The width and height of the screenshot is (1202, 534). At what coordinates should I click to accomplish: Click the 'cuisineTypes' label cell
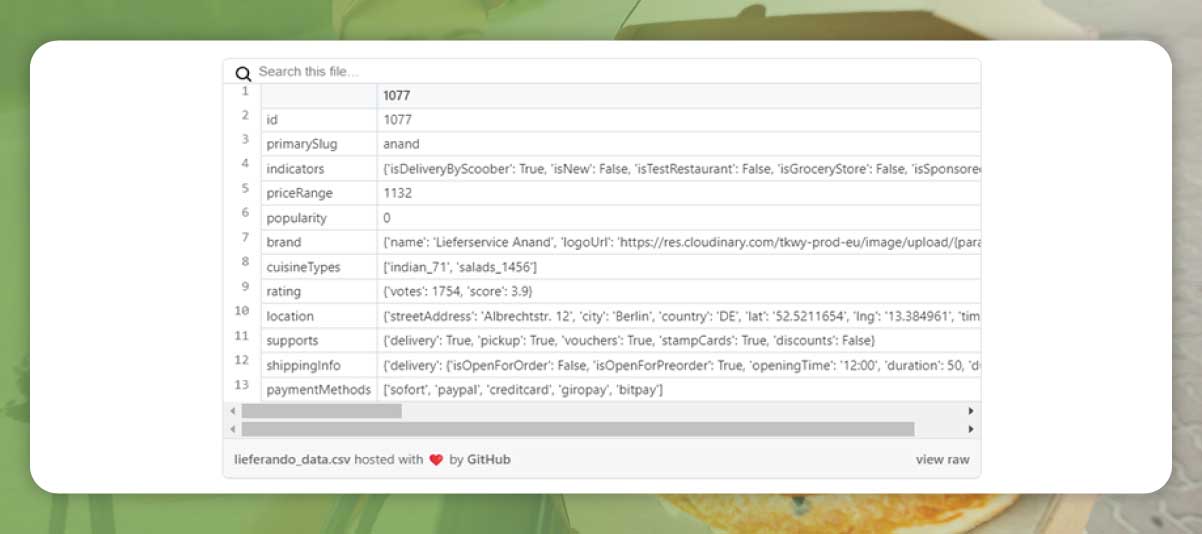[319, 267]
